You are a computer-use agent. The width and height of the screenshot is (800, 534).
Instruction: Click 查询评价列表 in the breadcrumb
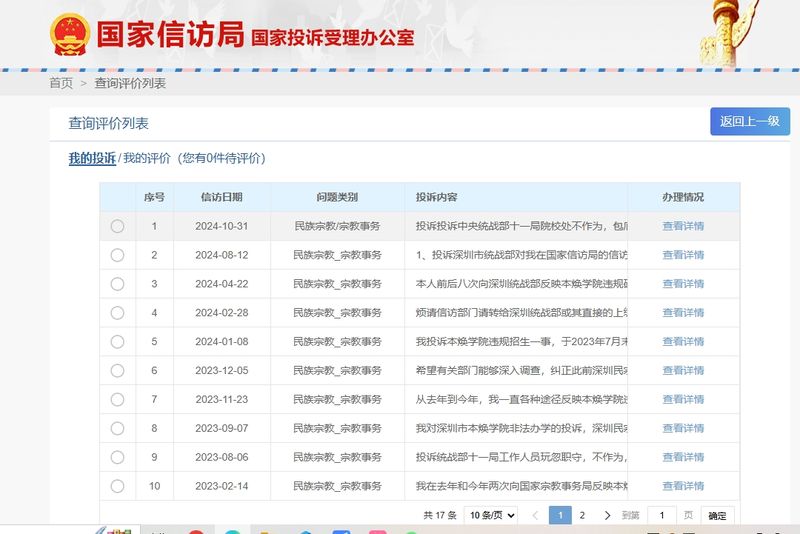click(130, 83)
